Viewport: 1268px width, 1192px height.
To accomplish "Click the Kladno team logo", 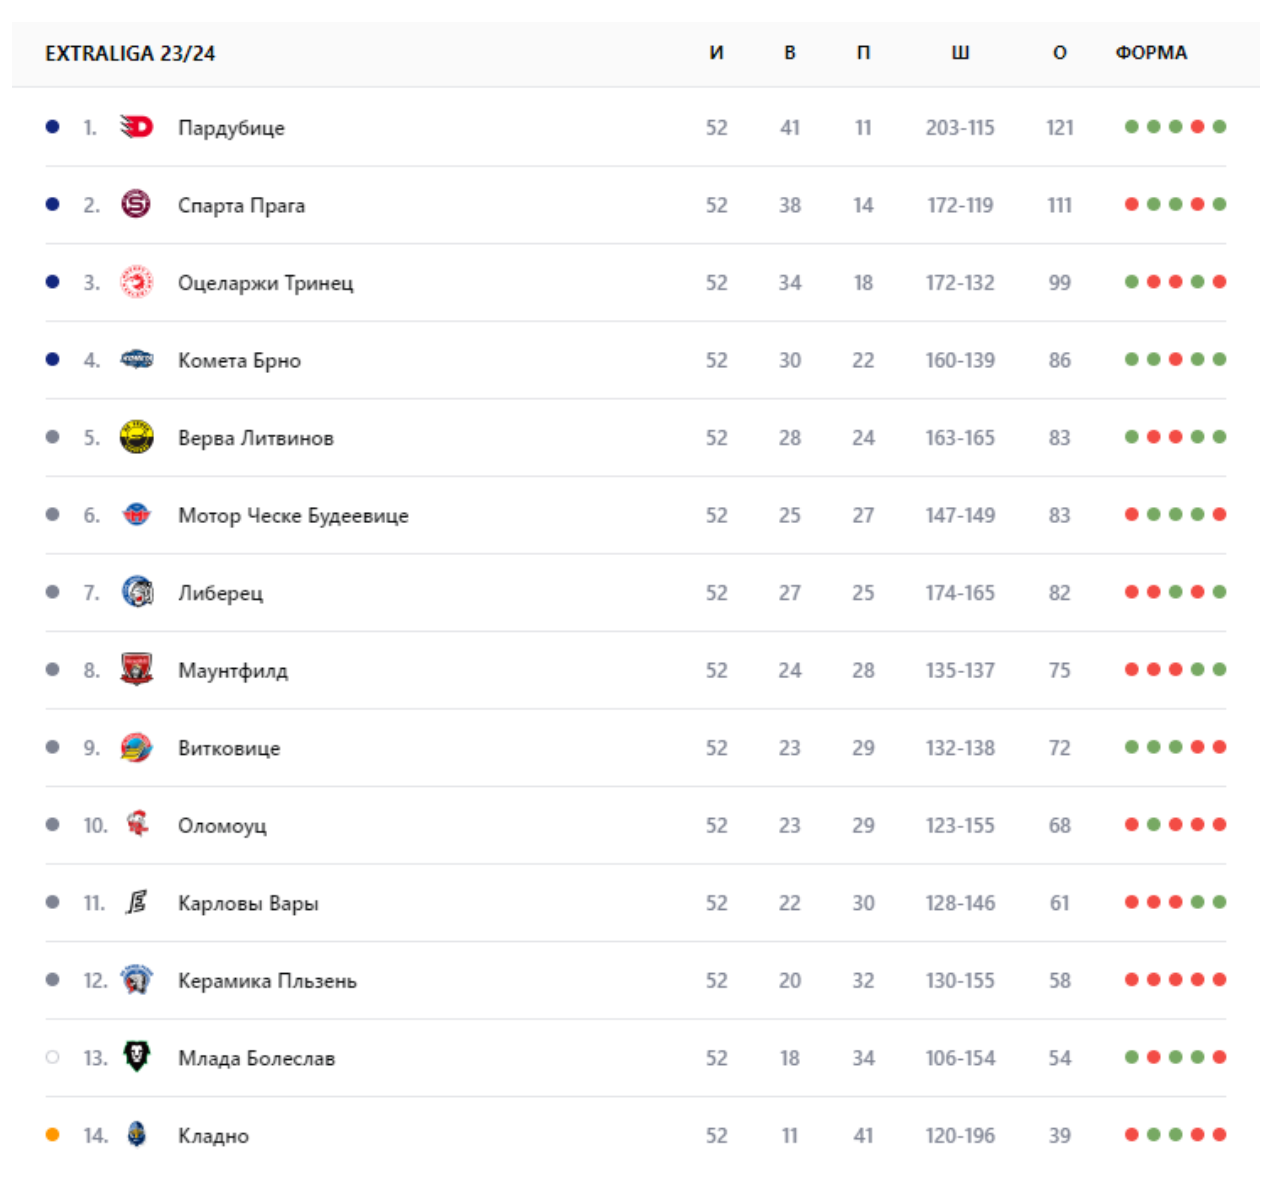I will (x=137, y=1134).
